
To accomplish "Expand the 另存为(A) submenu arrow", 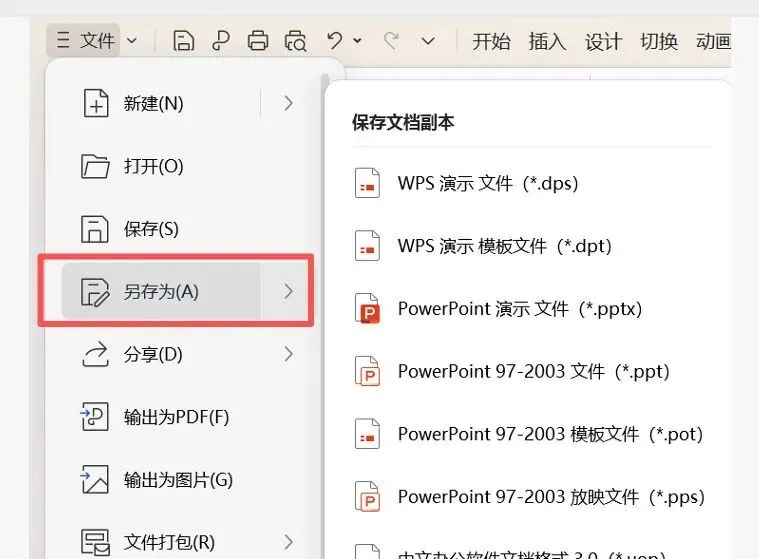I will [x=288, y=291].
